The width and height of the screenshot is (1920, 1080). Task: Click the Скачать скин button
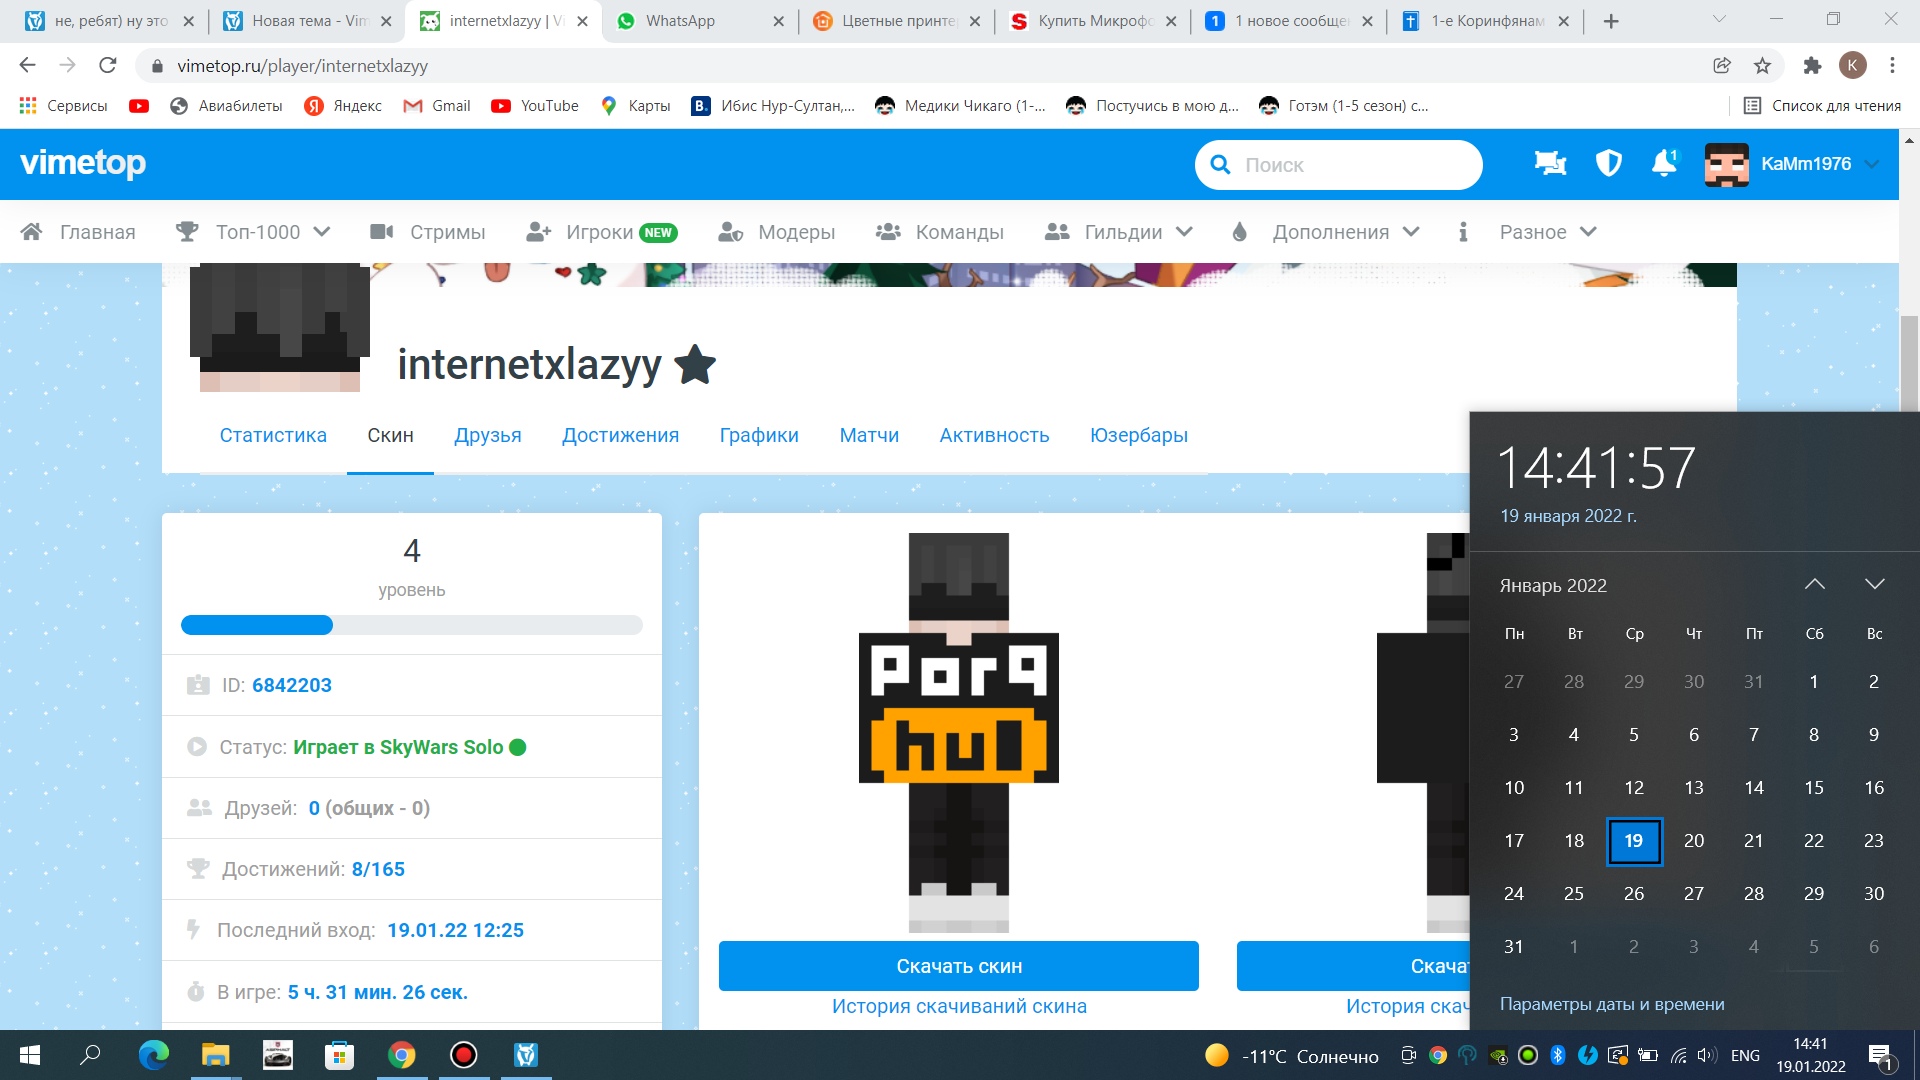958,966
